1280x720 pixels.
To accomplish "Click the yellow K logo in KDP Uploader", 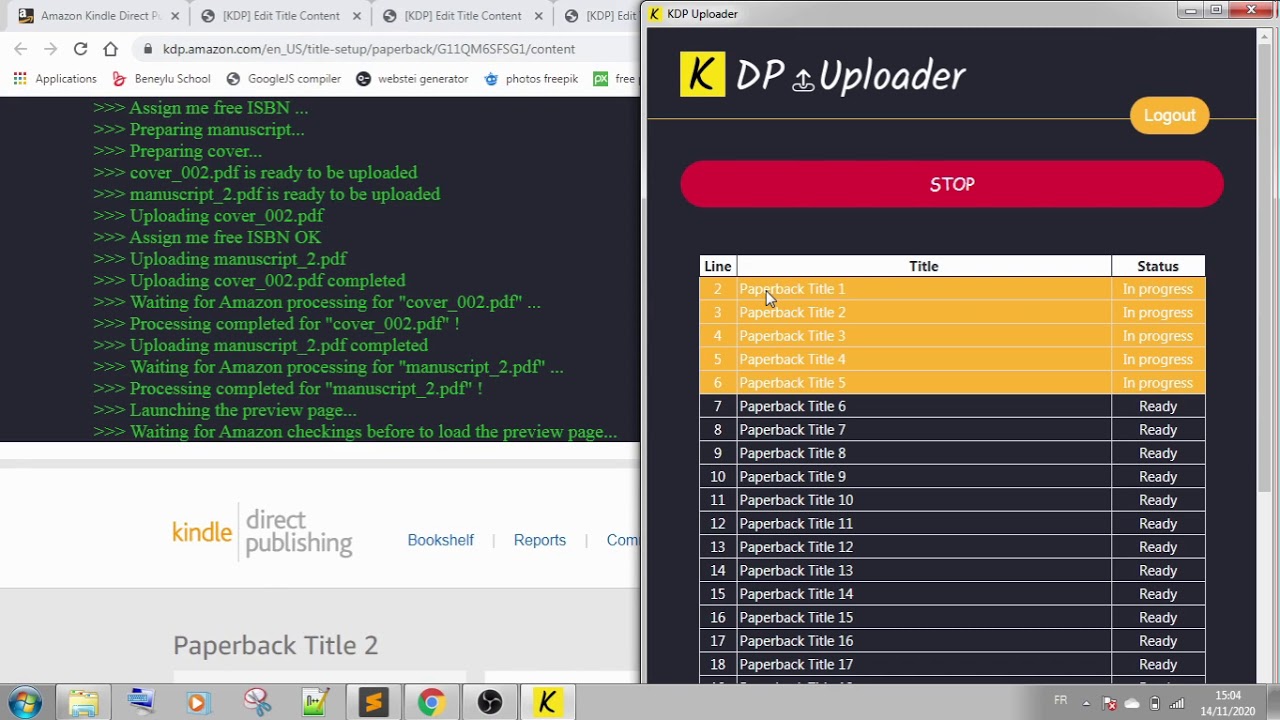I will pyautogui.click(x=702, y=74).
